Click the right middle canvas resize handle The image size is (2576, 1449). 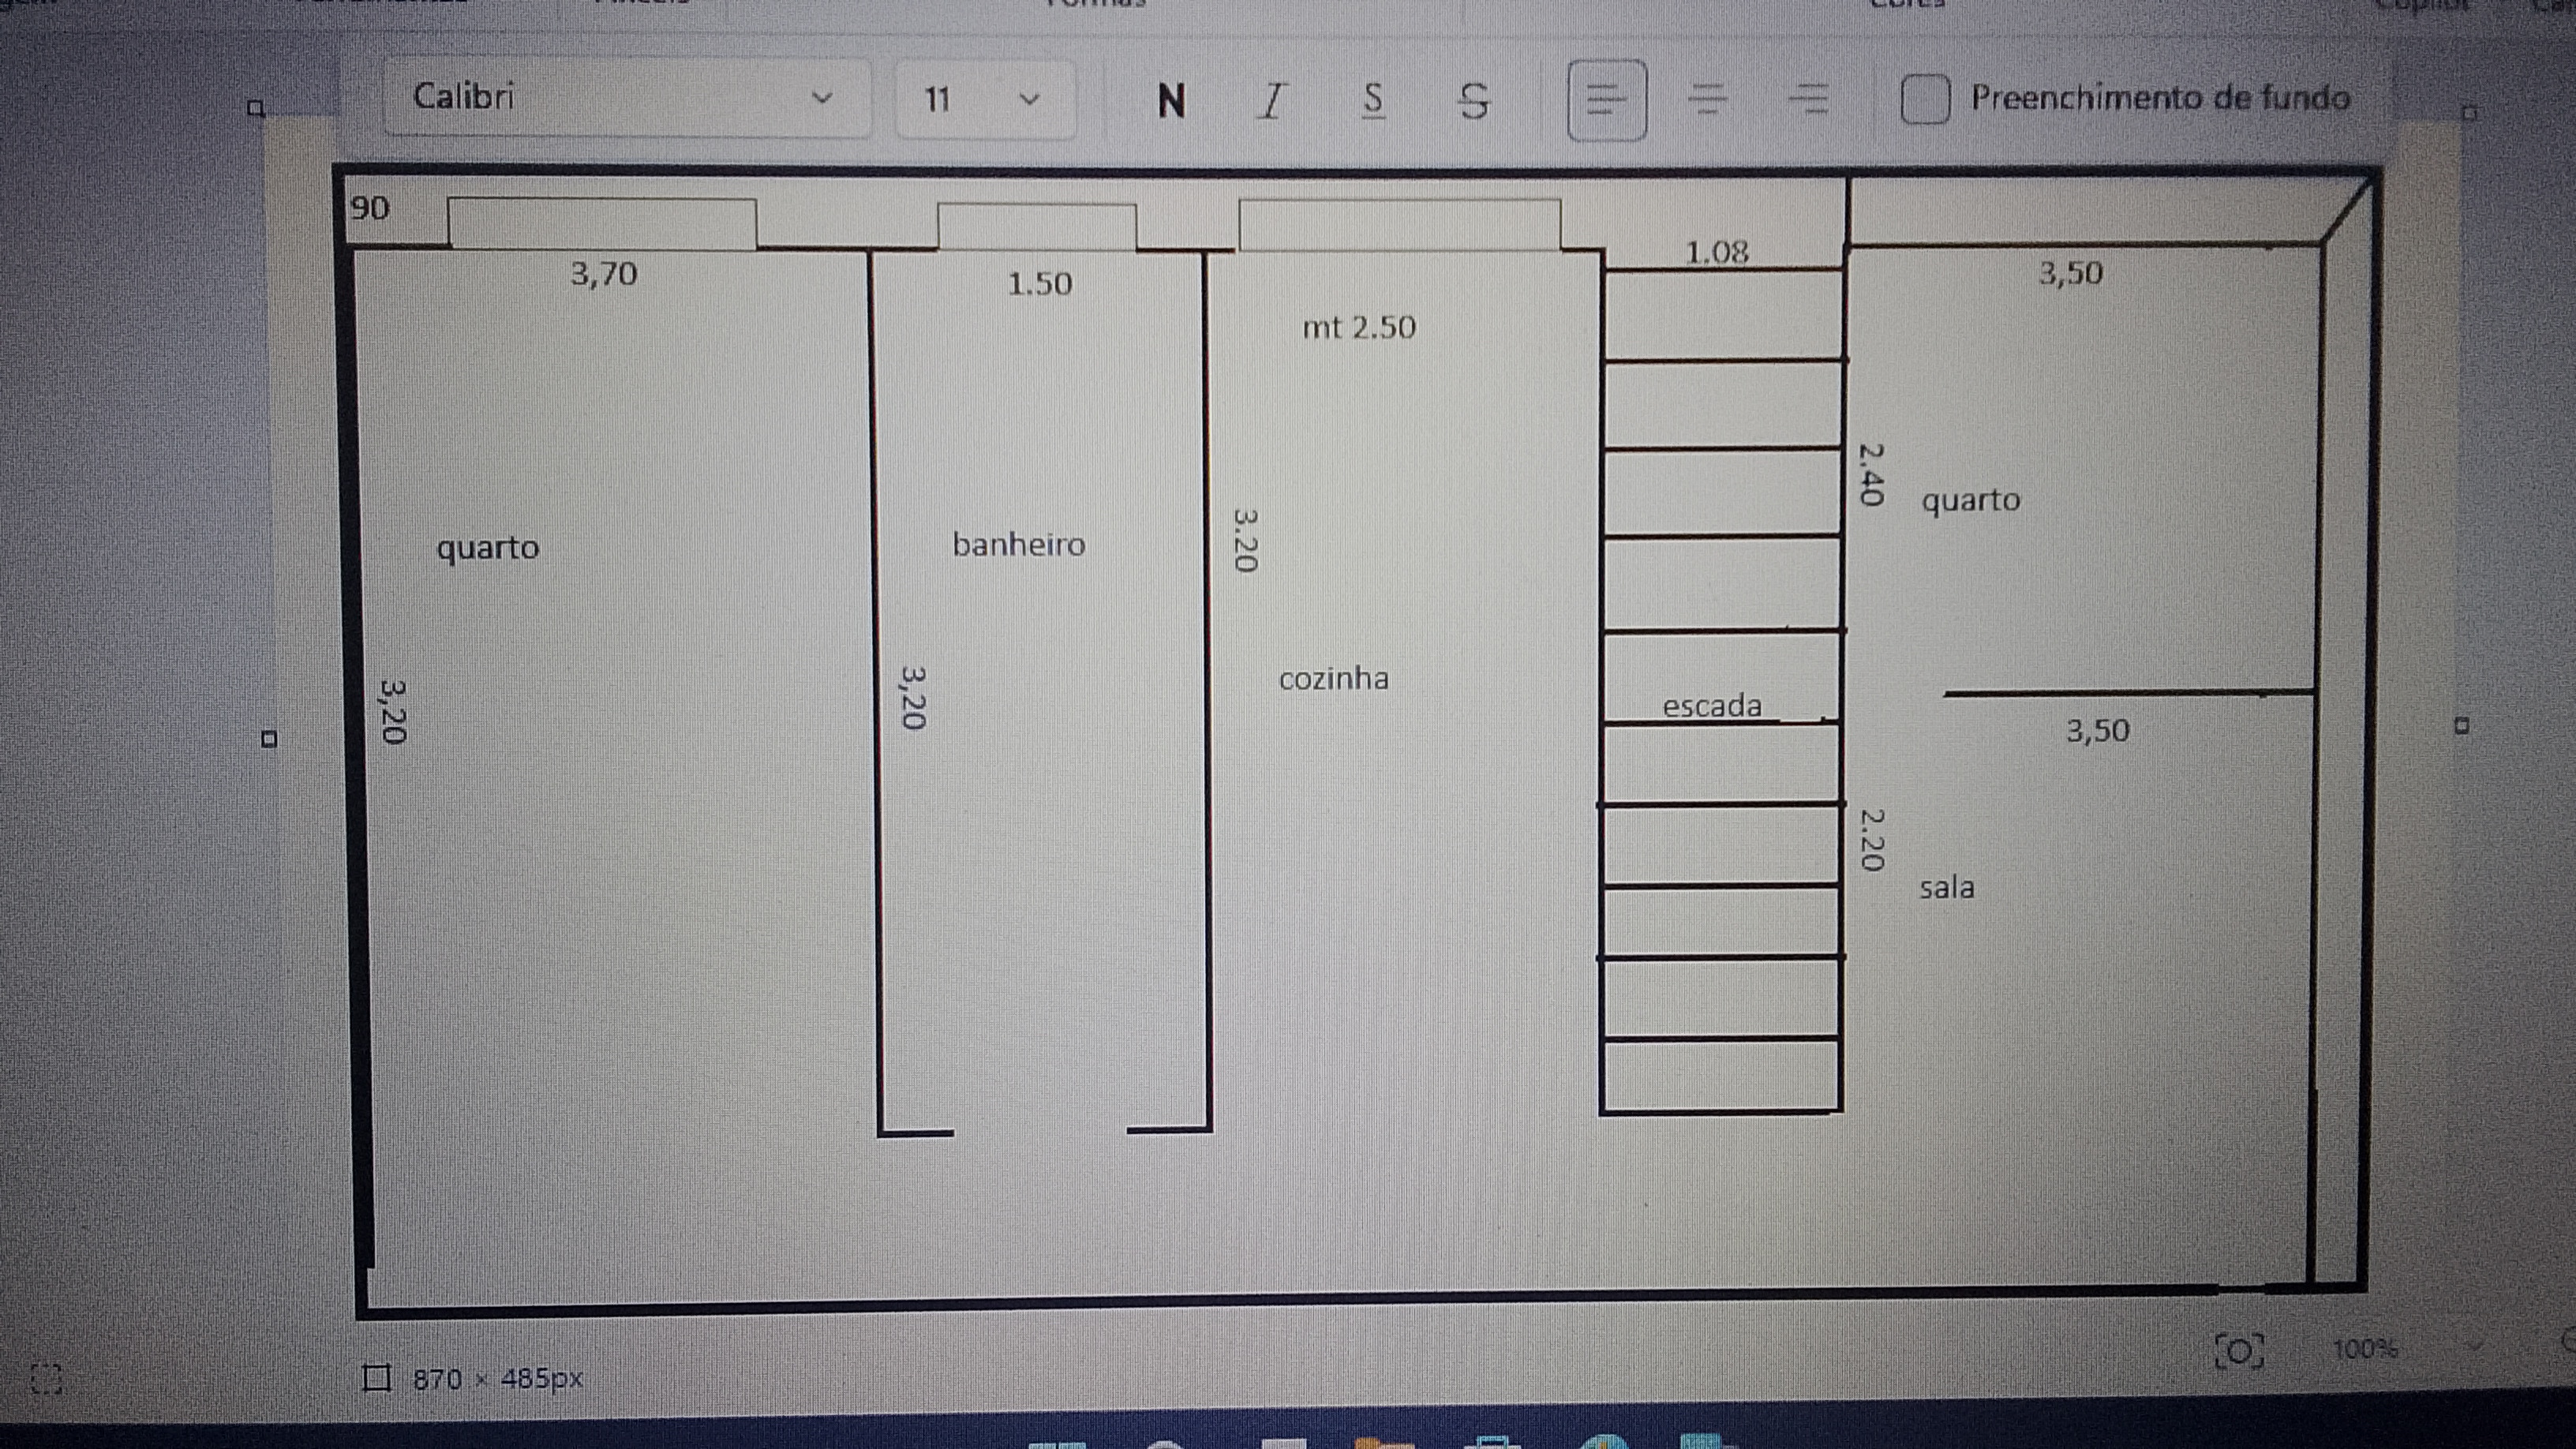2461,726
